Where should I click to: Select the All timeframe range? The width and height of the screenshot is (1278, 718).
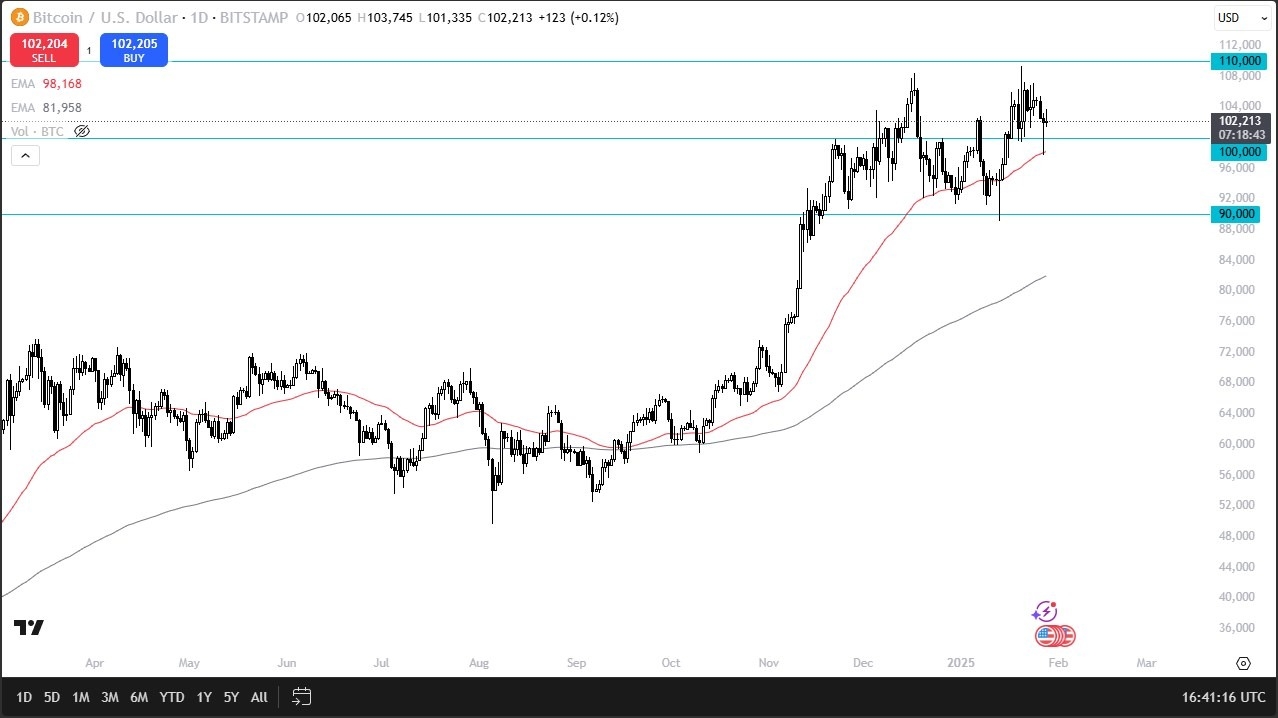pyautogui.click(x=259, y=697)
